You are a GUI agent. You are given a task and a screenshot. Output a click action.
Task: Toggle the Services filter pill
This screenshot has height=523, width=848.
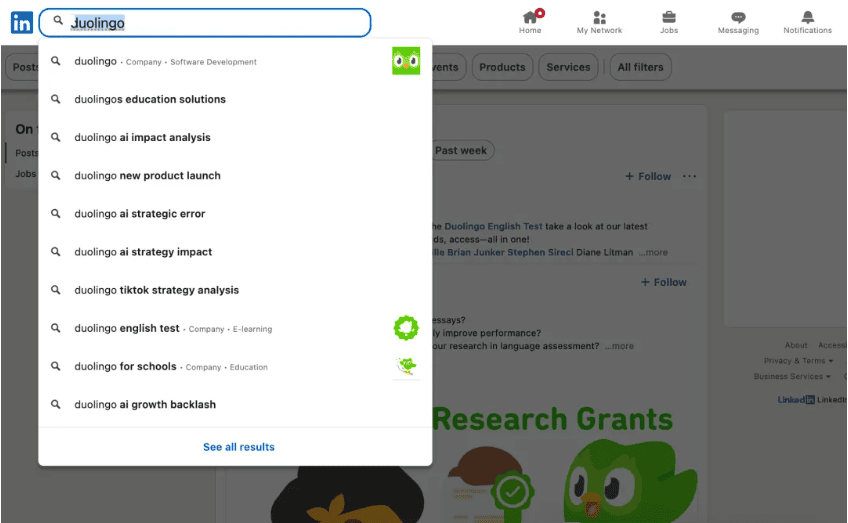[x=568, y=68]
